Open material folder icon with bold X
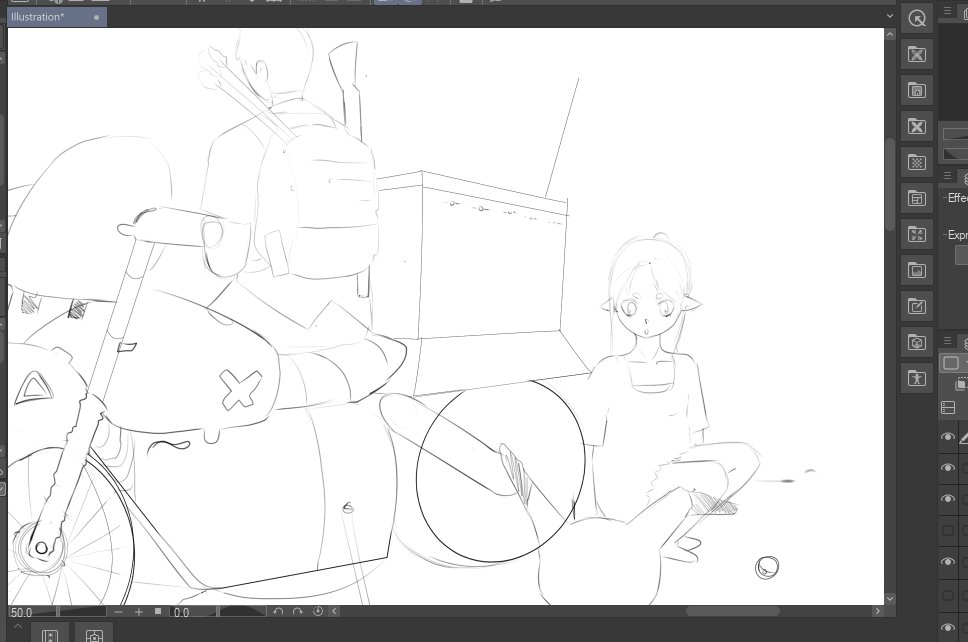This screenshot has width=968, height=642. point(917,127)
